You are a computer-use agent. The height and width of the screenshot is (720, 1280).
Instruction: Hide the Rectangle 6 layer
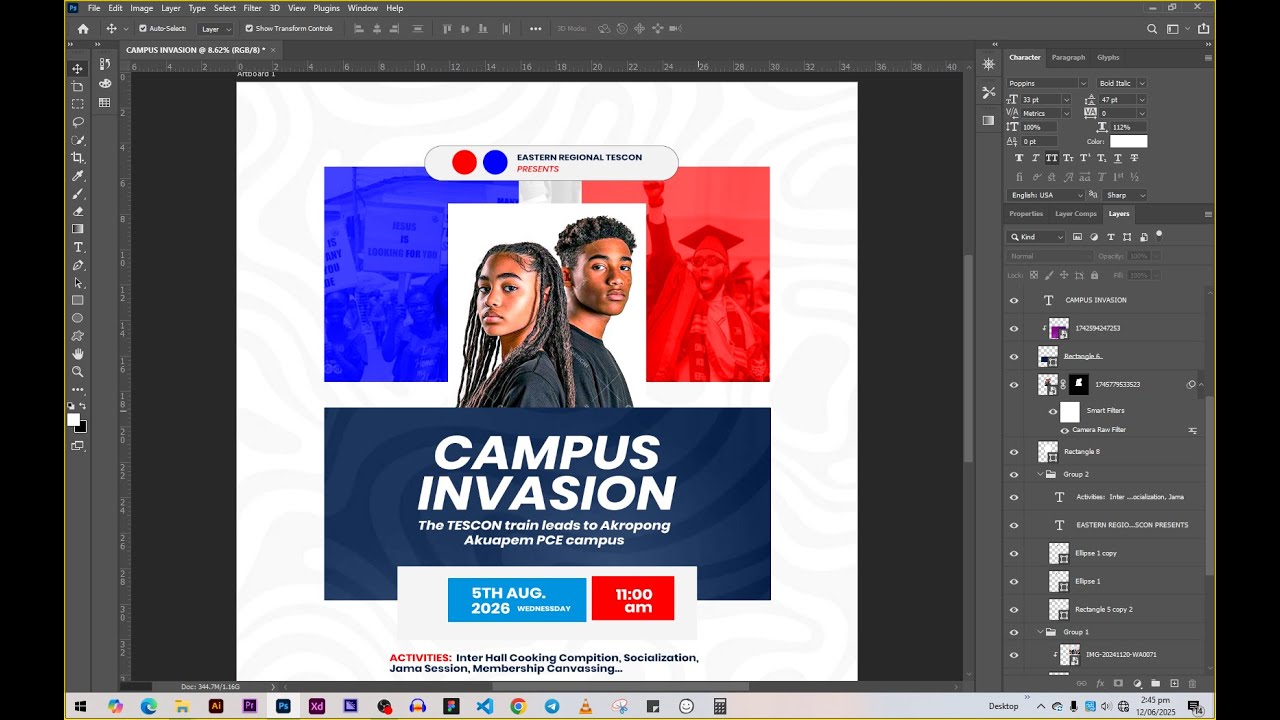pyautogui.click(x=1014, y=357)
